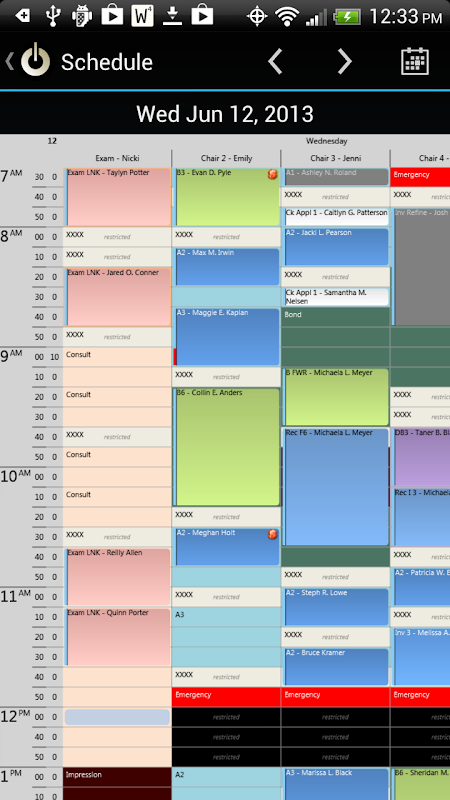
Task: Tap the Emergency block in Chair 4 at 7:30
Action: pos(420,177)
